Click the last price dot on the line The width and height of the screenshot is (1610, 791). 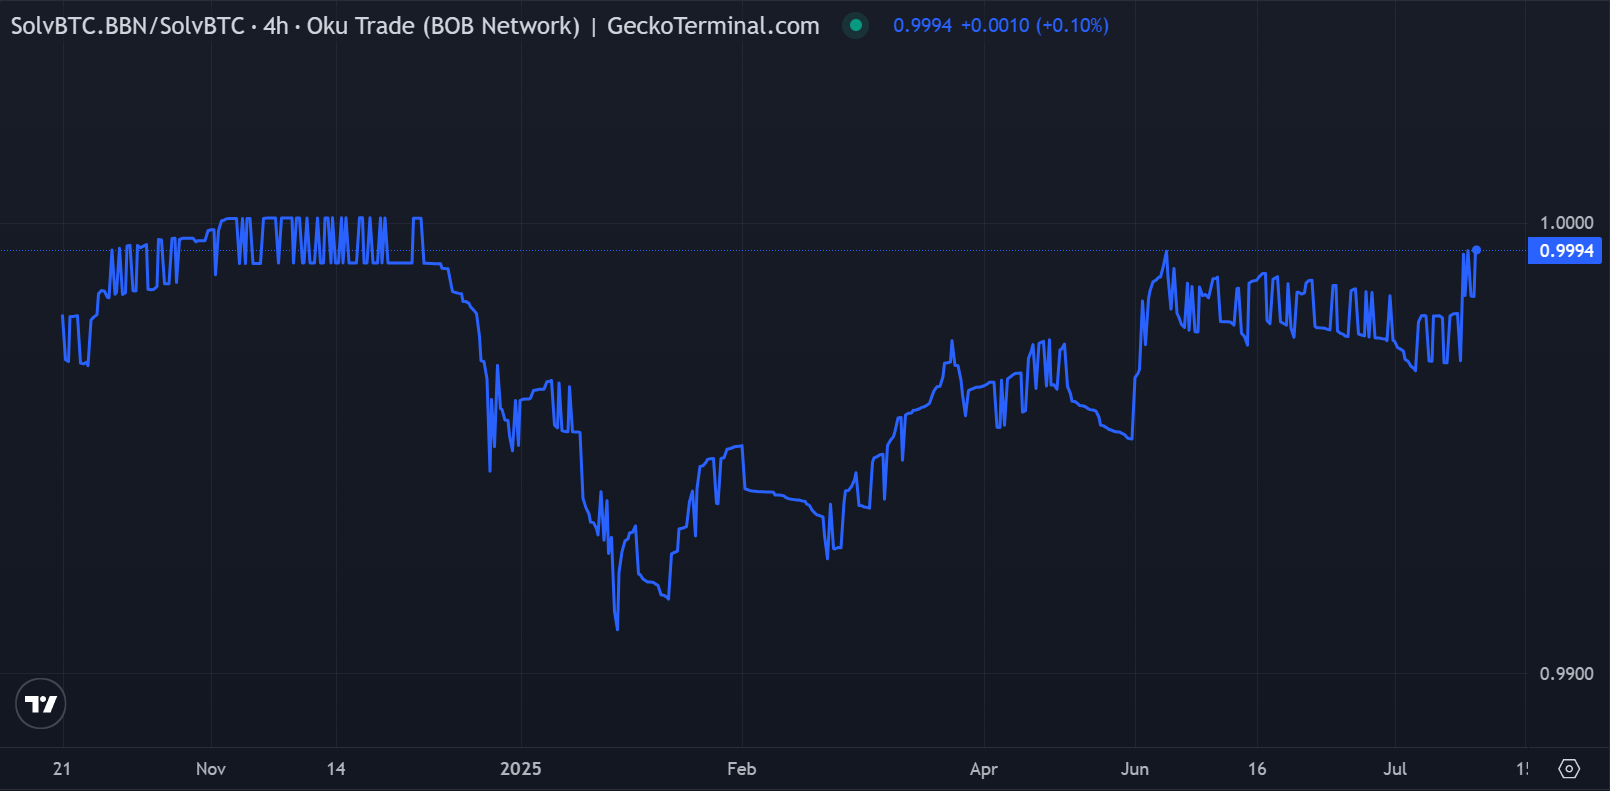coord(1476,250)
